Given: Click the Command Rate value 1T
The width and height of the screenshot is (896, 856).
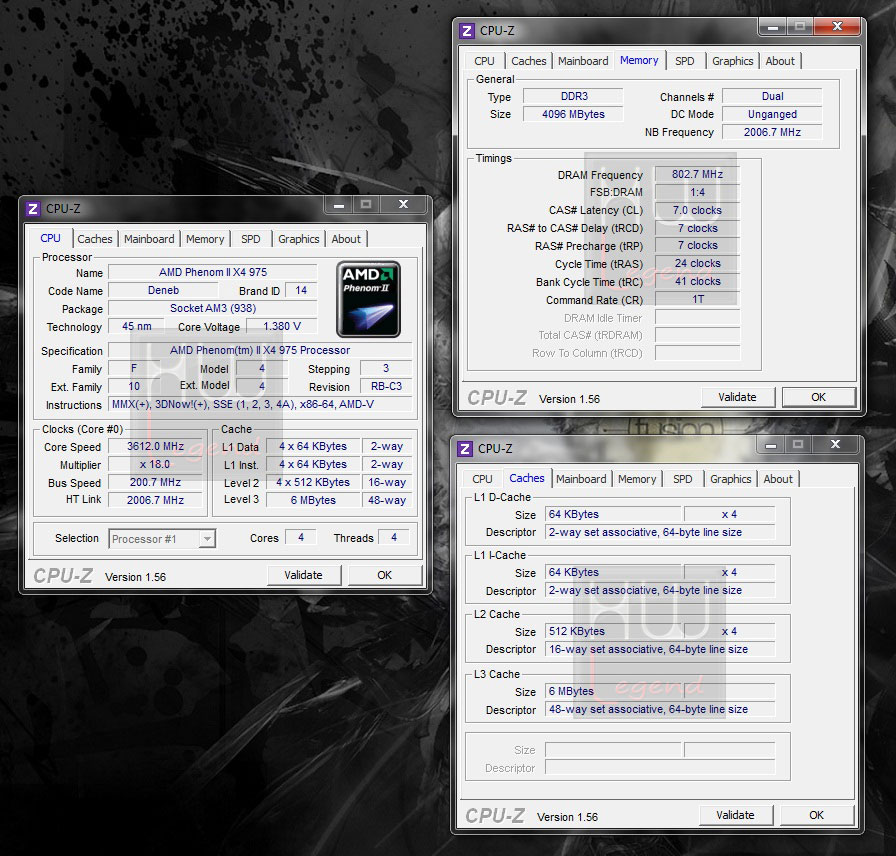Looking at the screenshot, I should click(x=697, y=299).
